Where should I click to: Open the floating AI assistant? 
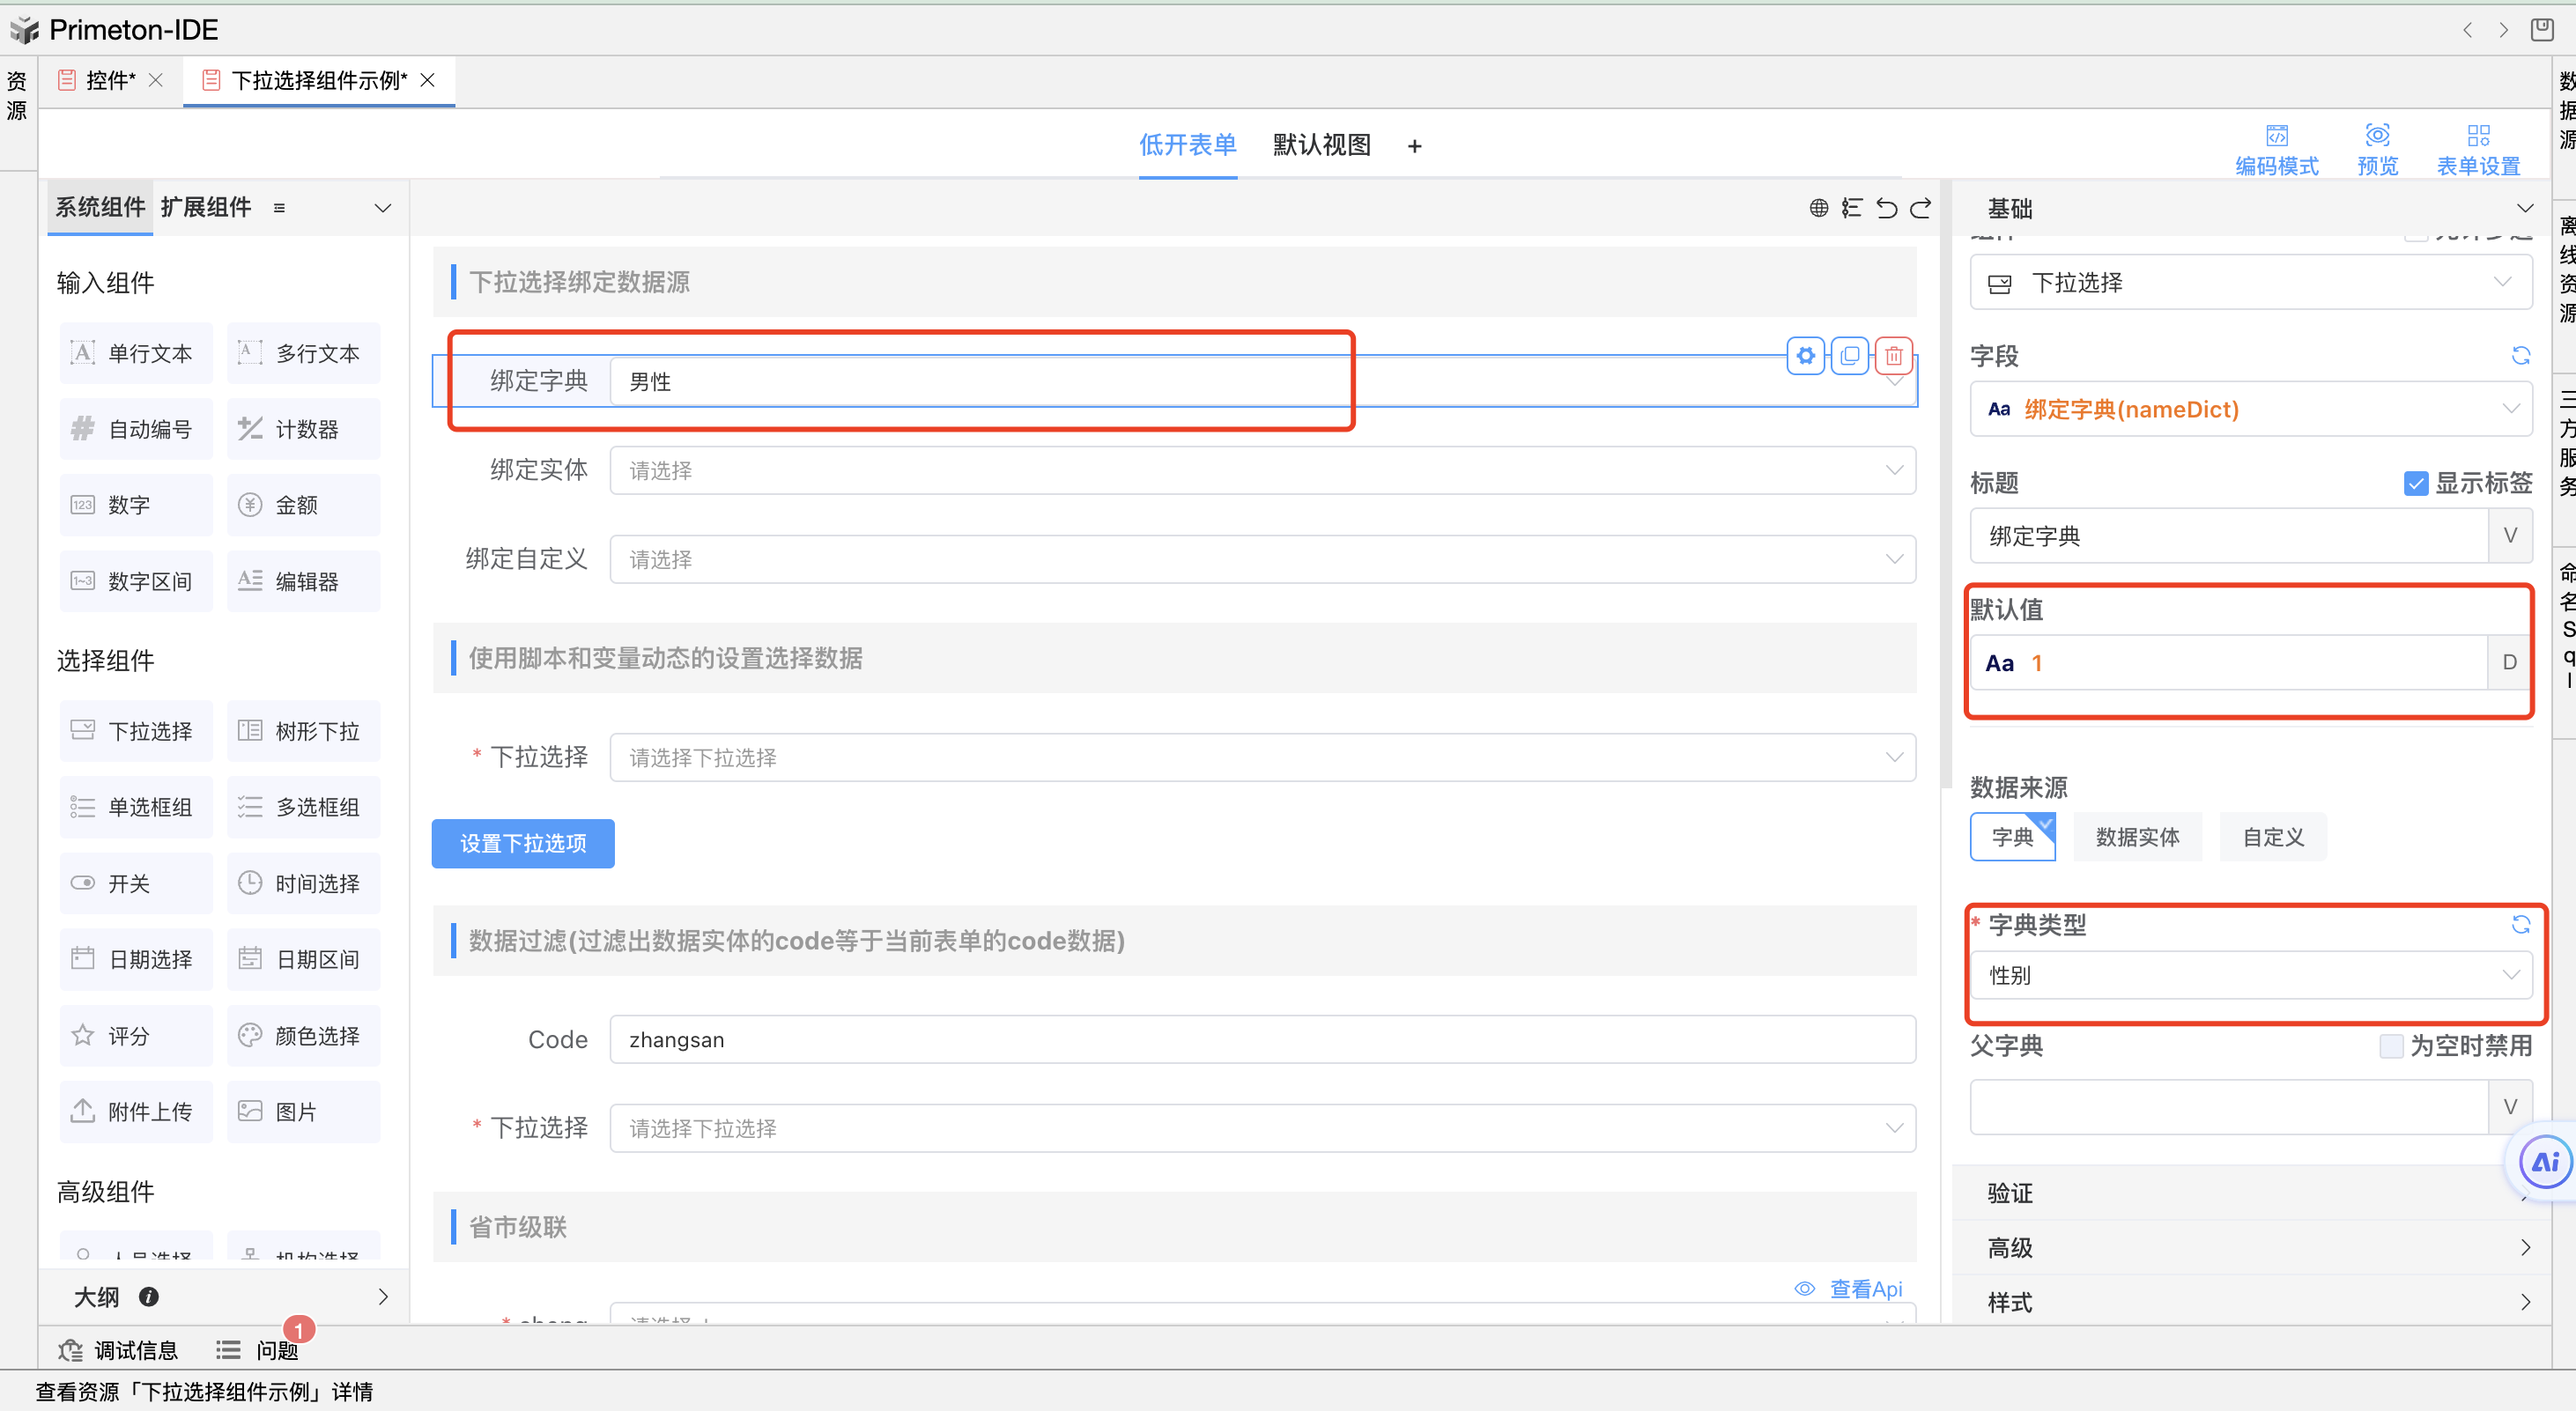pos(2543,1162)
